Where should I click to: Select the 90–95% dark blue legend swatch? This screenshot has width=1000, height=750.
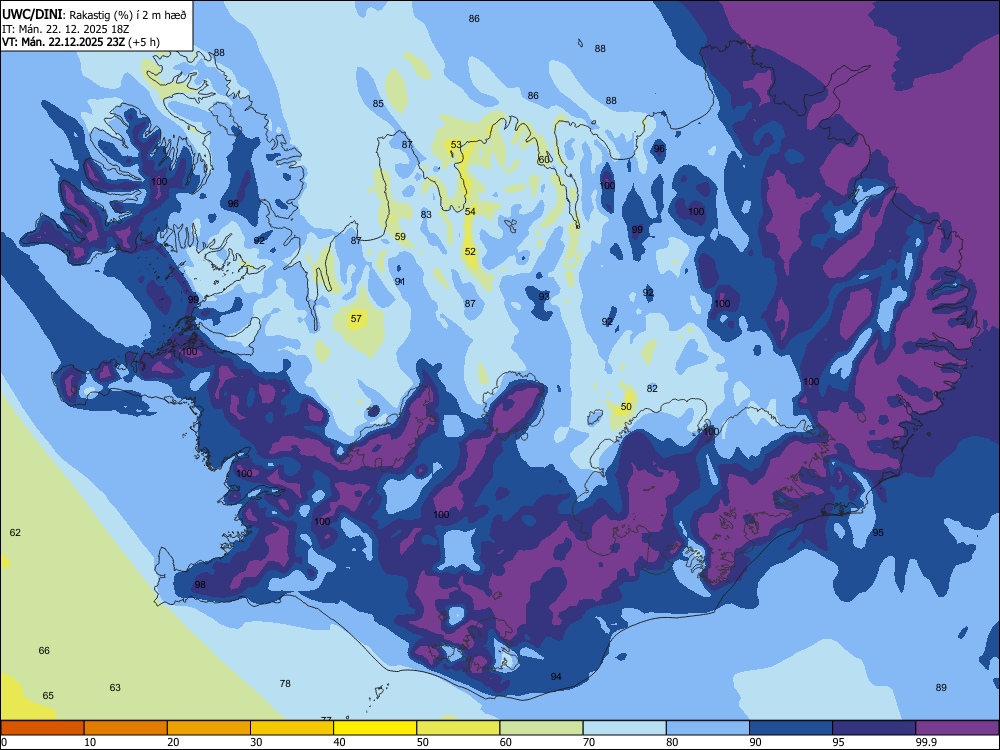tap(791, 728)
